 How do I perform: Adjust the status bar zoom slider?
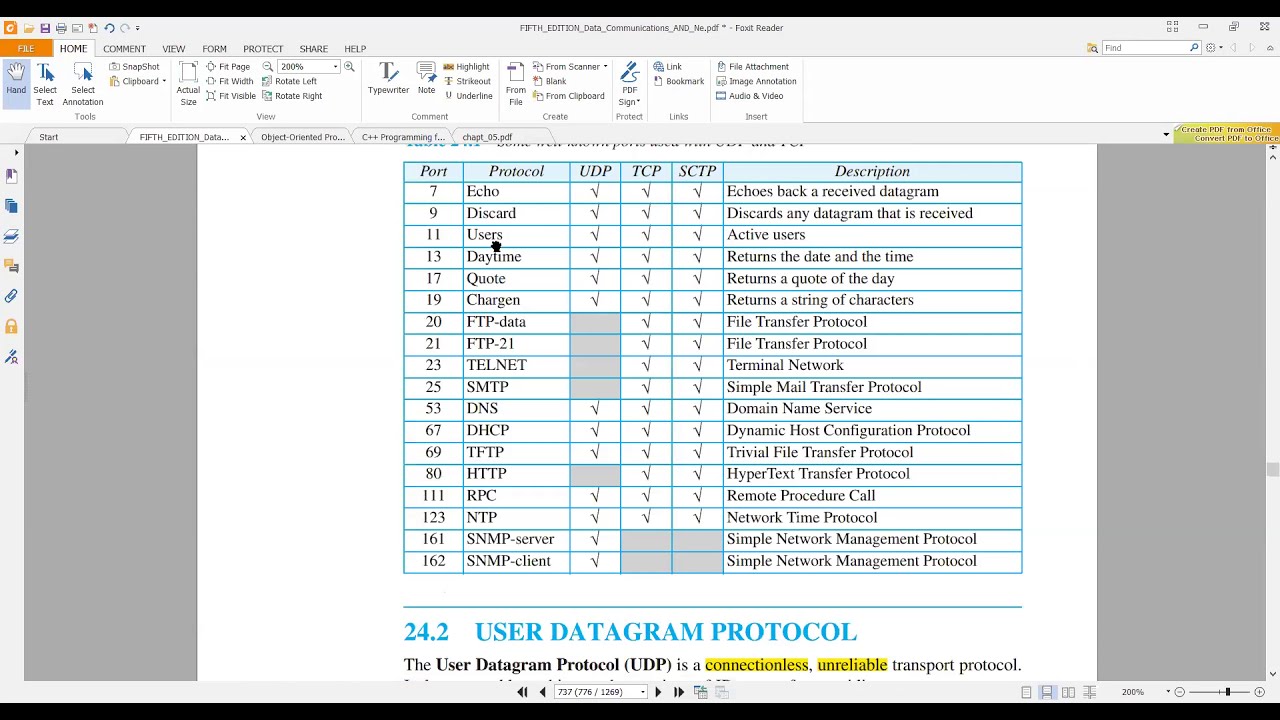coord(1227,692)
